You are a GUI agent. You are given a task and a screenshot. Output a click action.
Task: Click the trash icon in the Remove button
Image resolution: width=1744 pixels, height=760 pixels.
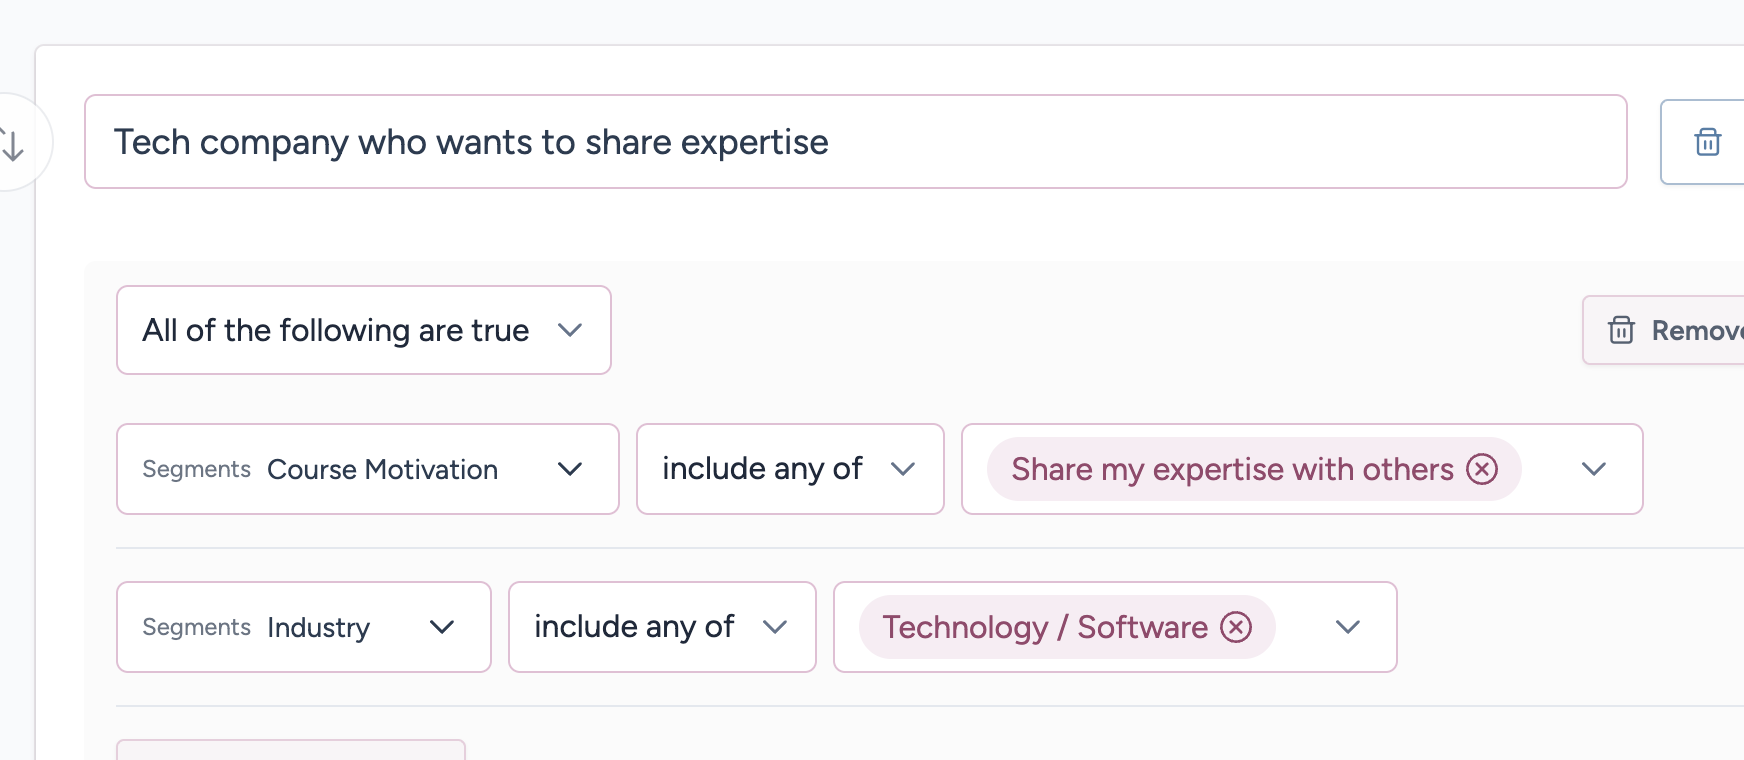[1621, 330]
